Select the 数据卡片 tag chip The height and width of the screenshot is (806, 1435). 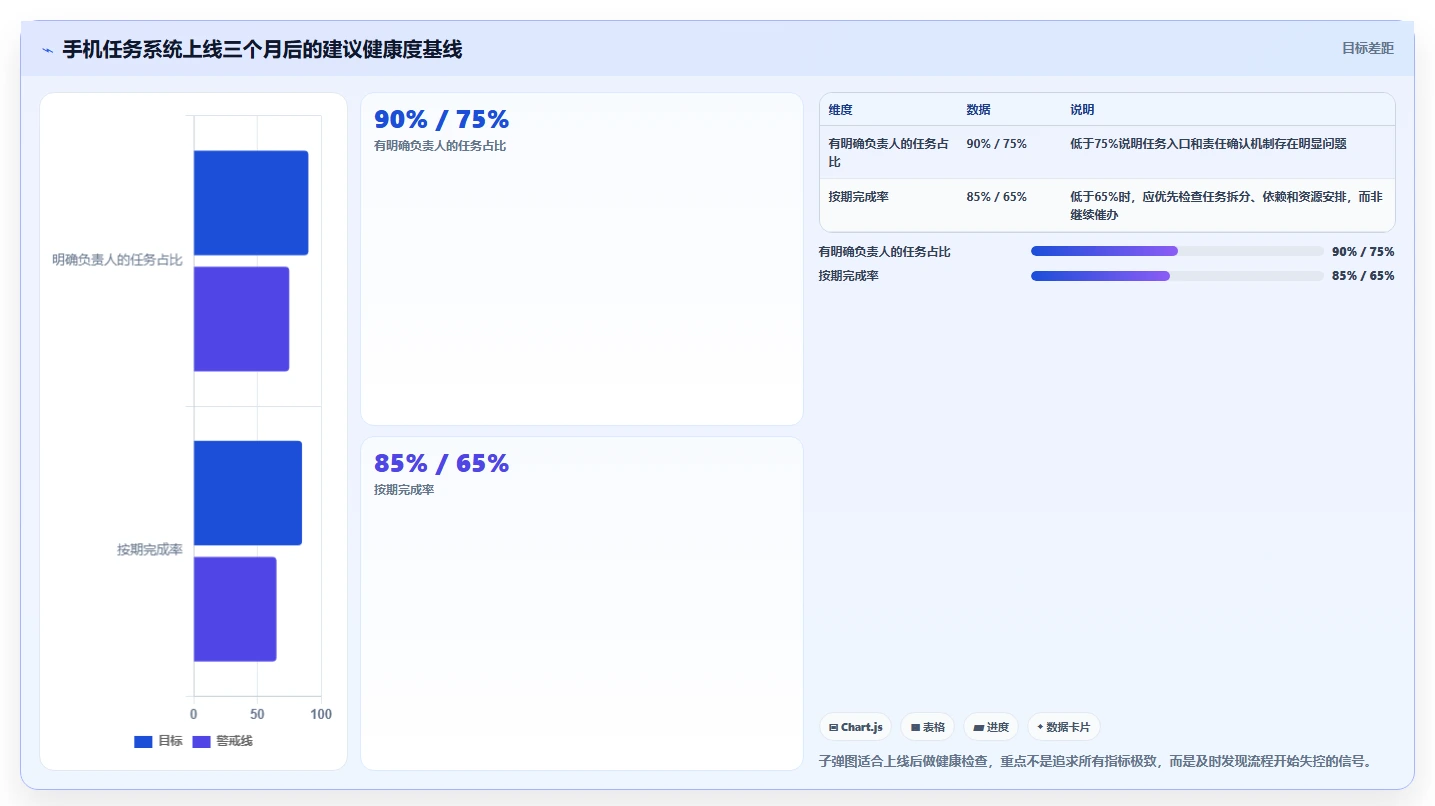(x=1063, y=727)
